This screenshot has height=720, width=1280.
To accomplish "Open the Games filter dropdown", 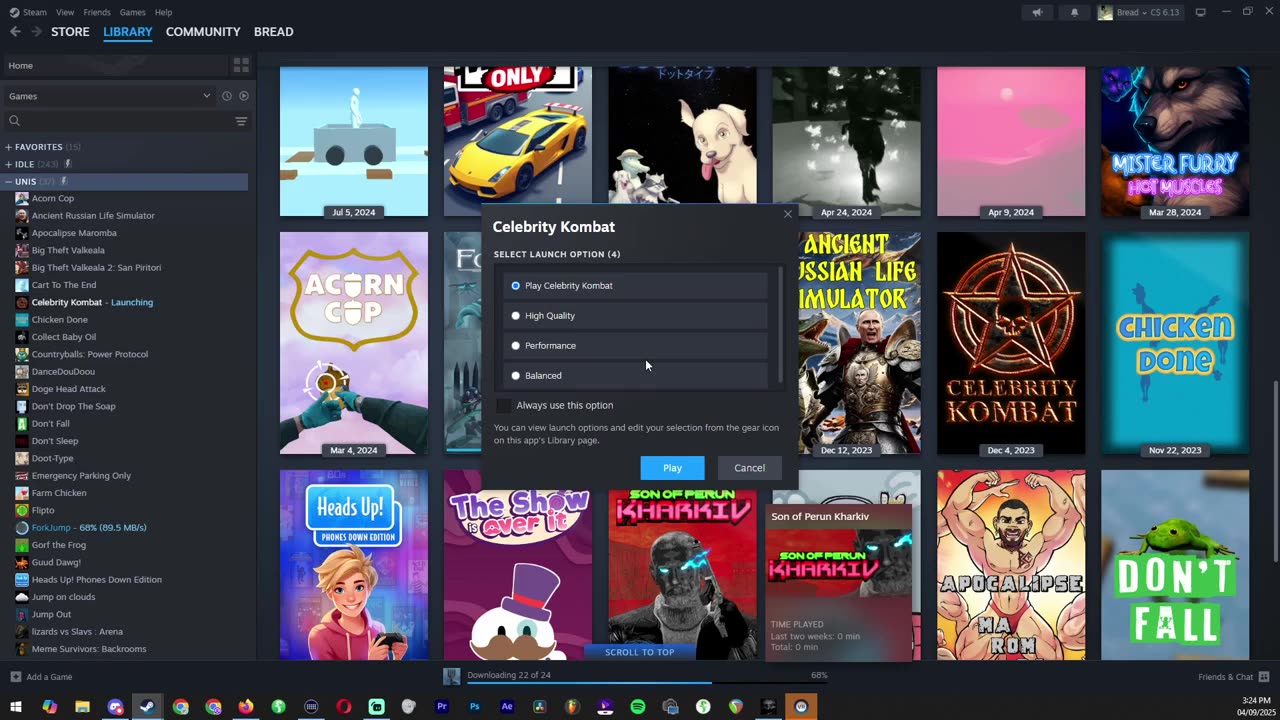I will pos(110,96).
